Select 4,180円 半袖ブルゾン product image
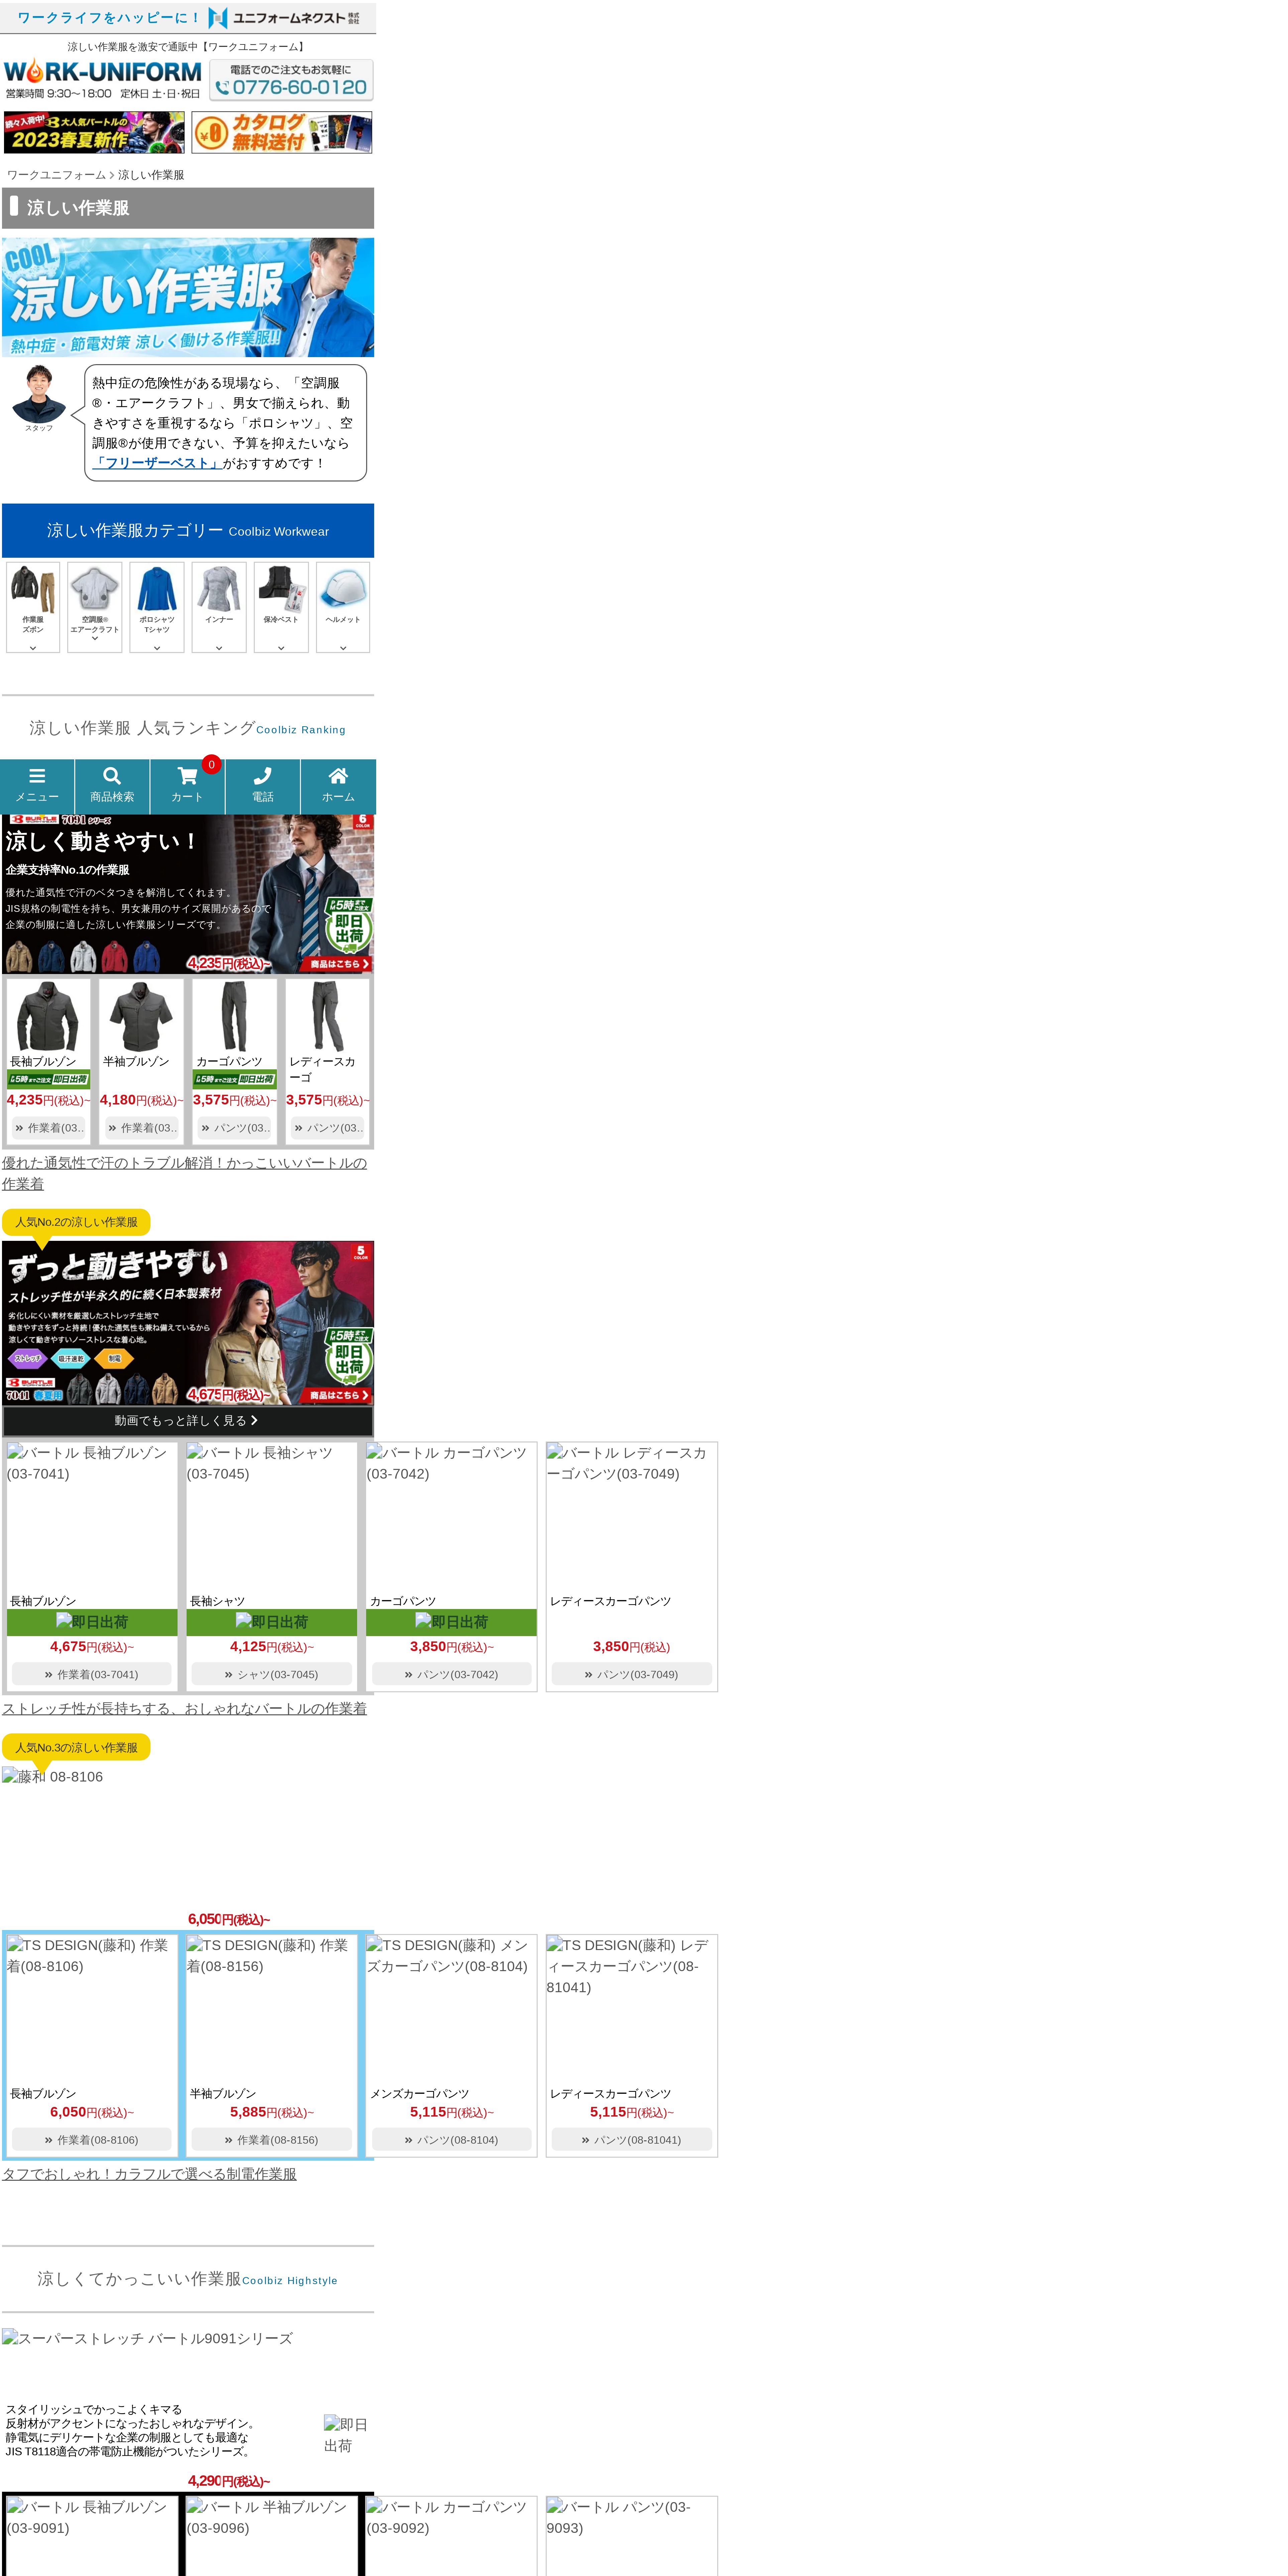 tap(141, 1016)
